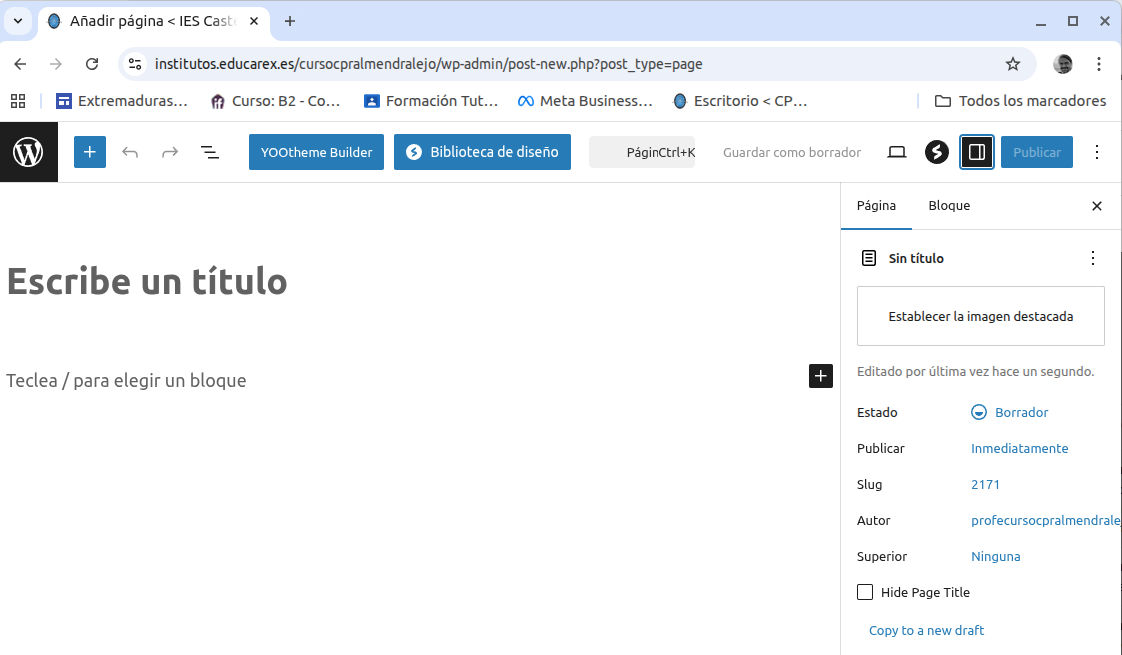Click the redo arrow in toolbar
Image resolution: width=1122 pixels, height=655 pixels.
(170, 152)
